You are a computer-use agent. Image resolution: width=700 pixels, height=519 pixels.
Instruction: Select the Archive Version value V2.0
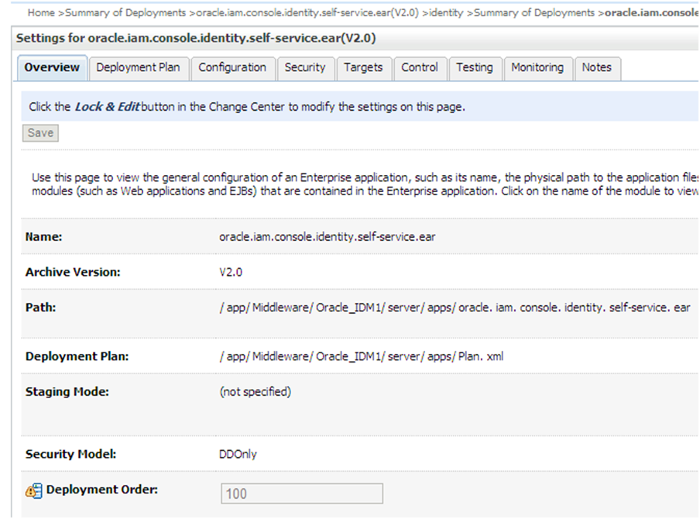point(231,272)
